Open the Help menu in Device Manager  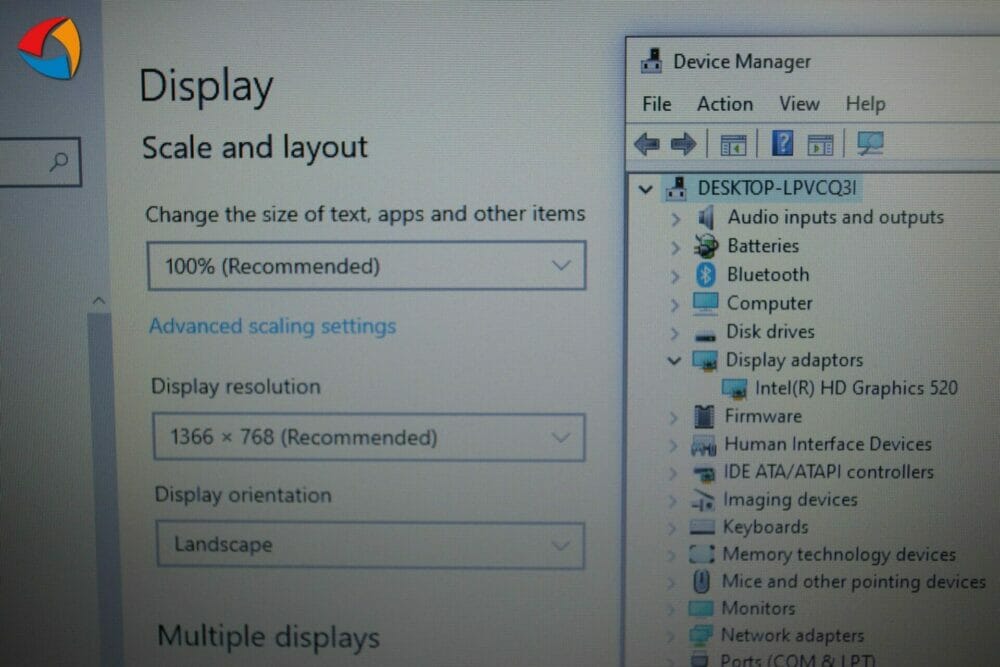(x=865, y=103)
